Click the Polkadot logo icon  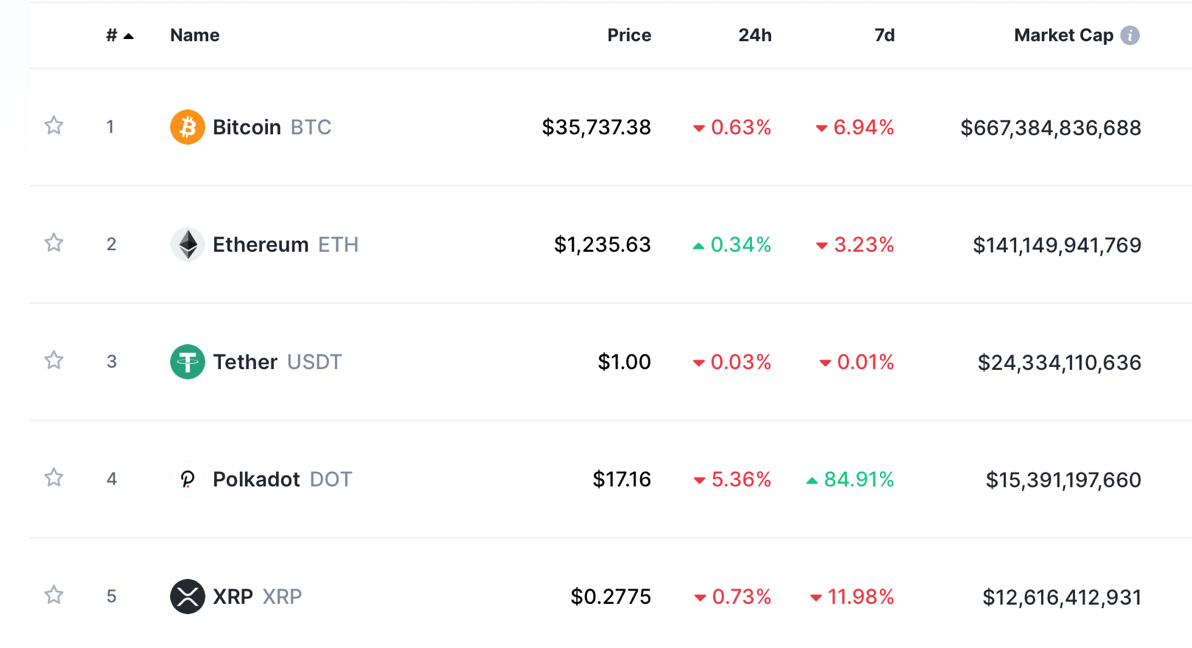187,479
